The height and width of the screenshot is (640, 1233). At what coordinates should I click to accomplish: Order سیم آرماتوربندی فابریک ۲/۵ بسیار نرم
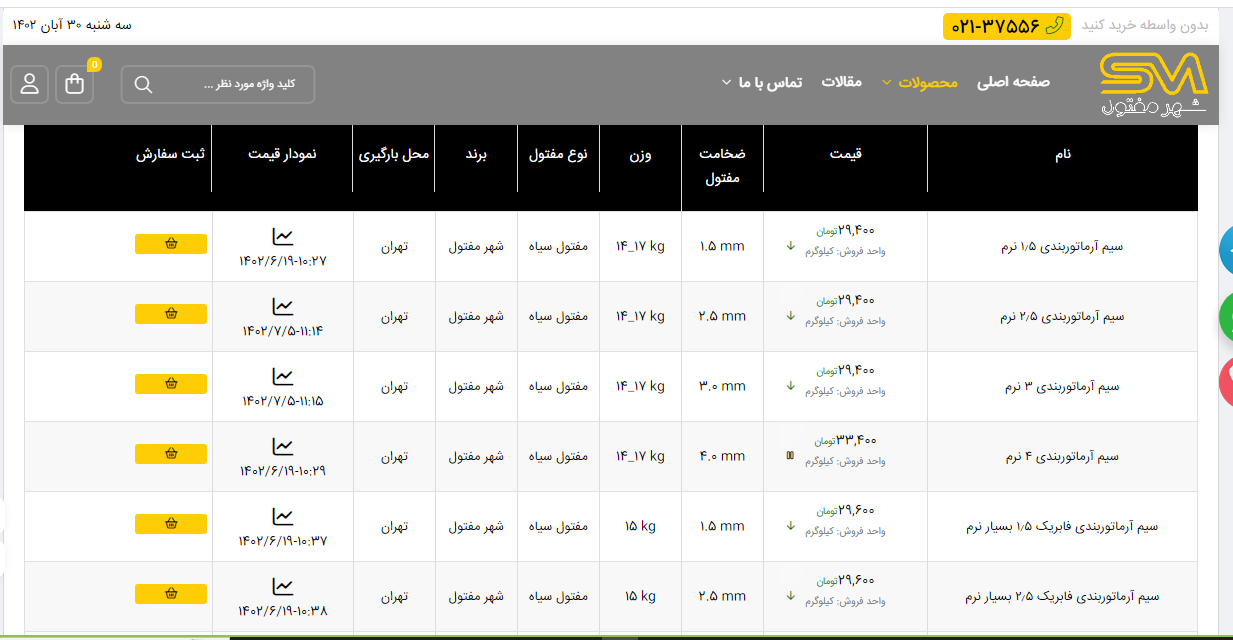click(x=171, y=594)
